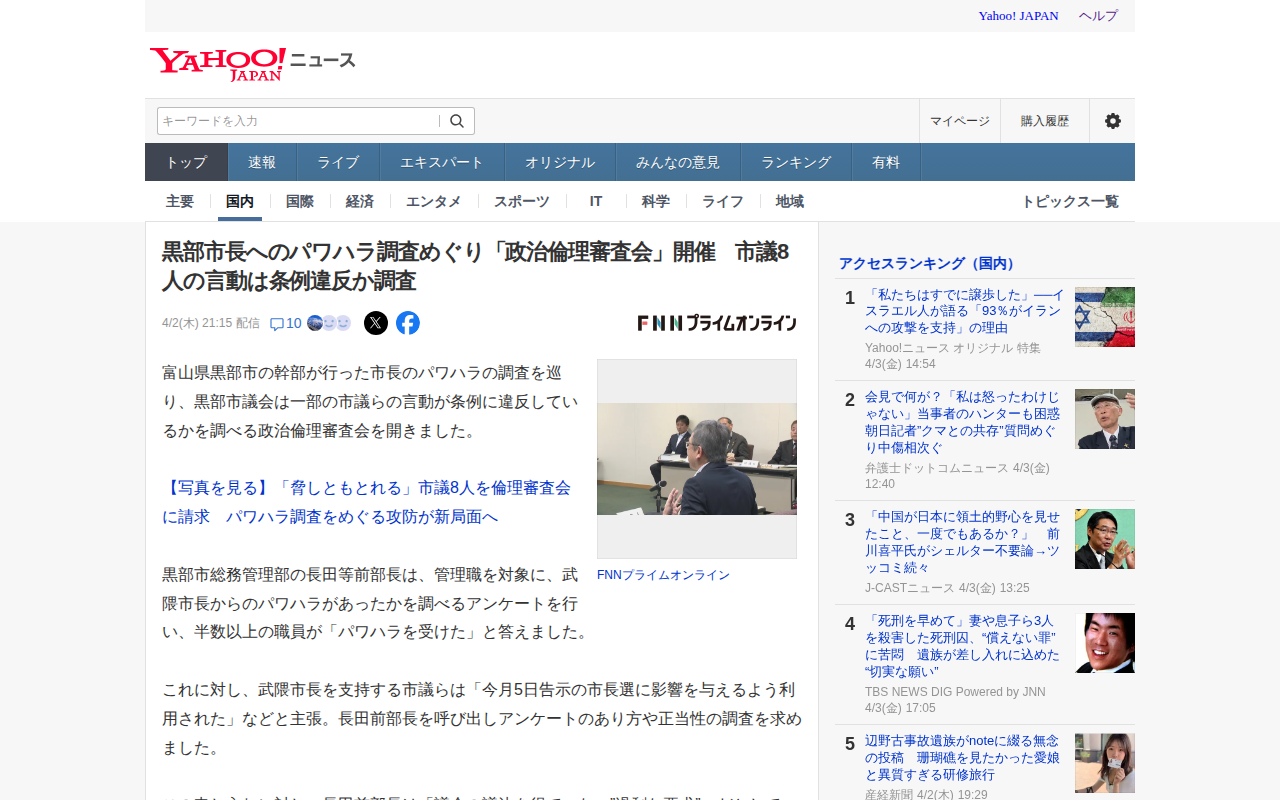The image size is (1280, 800).
Task: Switch to 主要 category
Action: pyautogui.click(x=180, y=201)
